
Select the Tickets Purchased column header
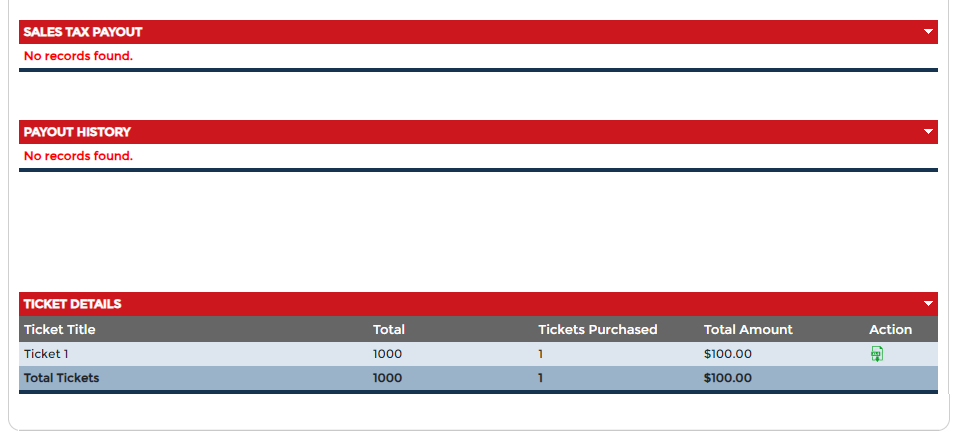pos(598,329)
